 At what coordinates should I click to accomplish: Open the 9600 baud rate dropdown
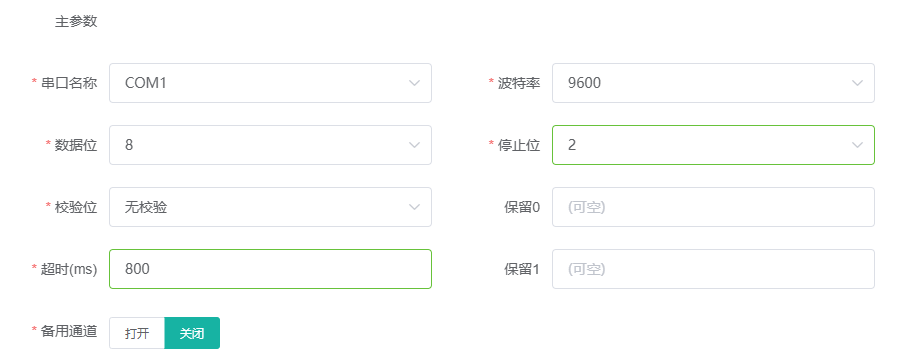(x=713, y=83)
